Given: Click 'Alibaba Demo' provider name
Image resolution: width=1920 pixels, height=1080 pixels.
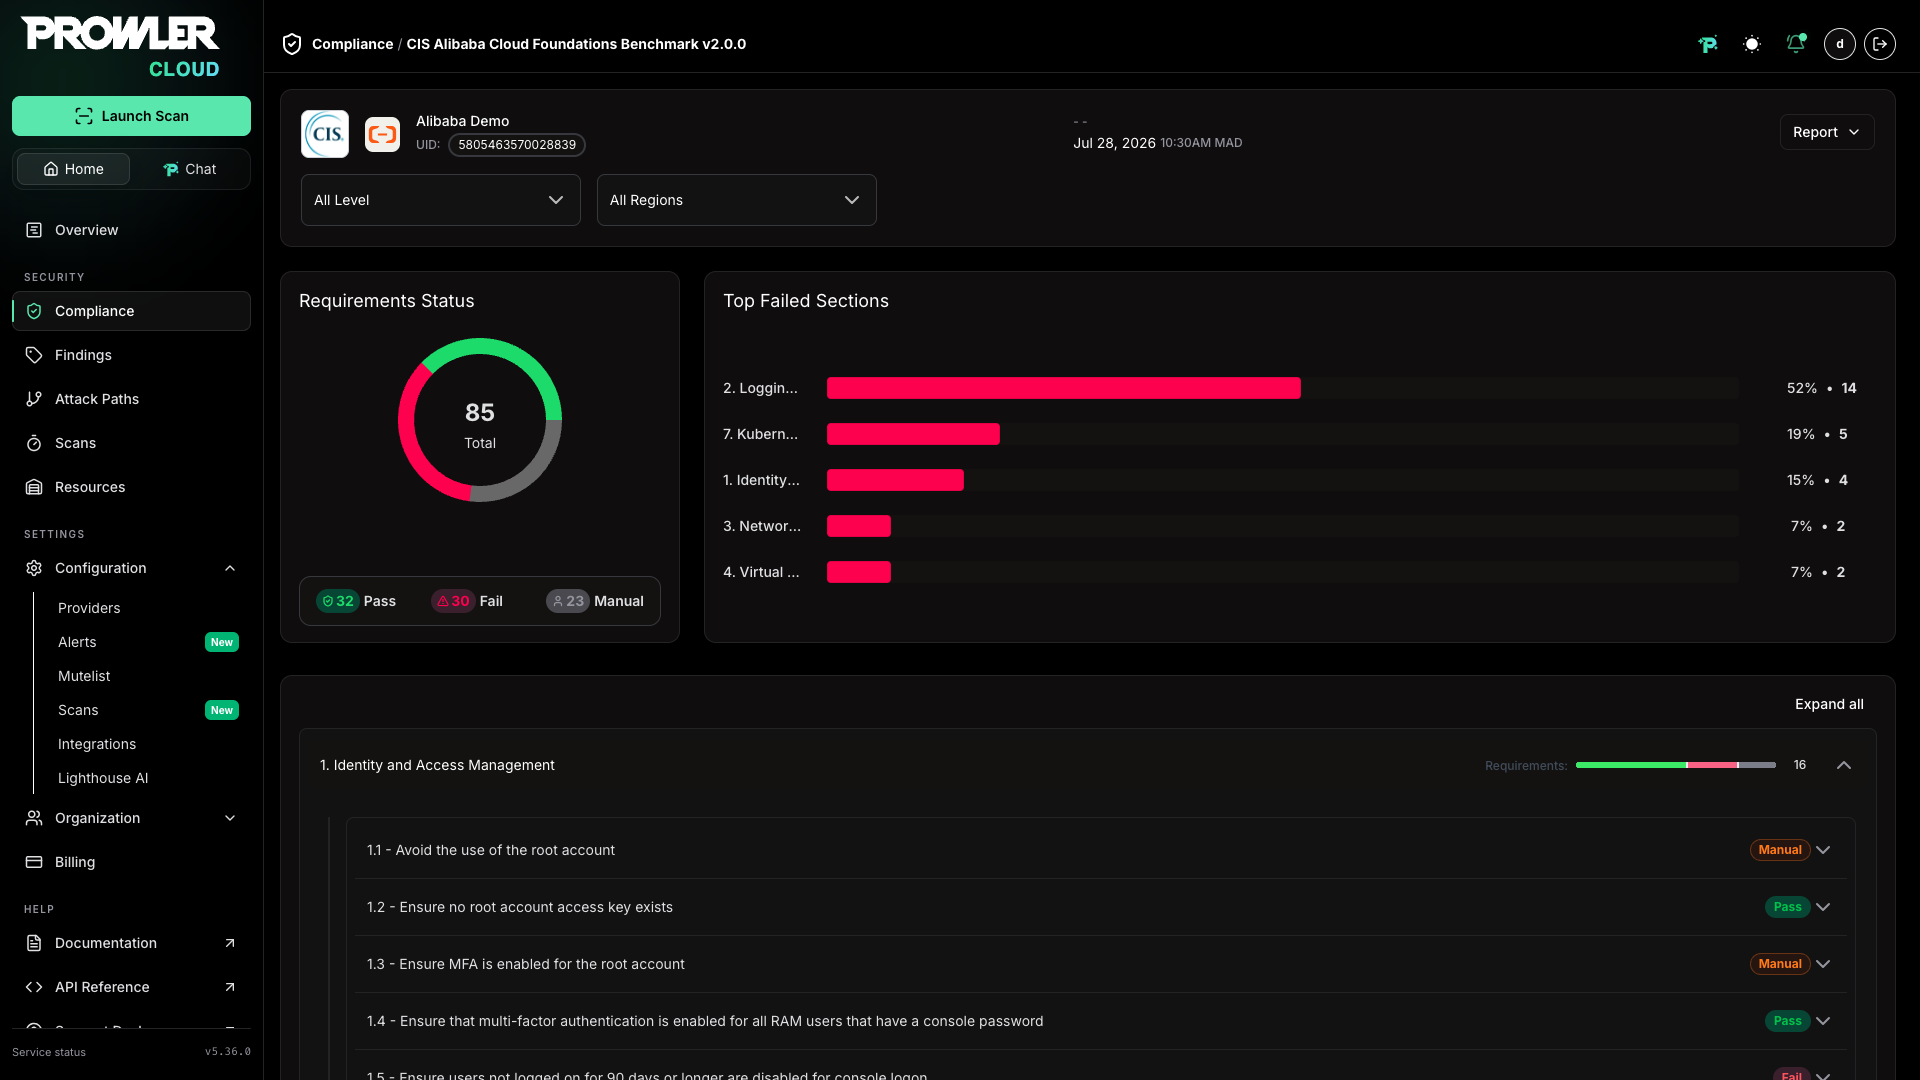Looking at the screenshot, I should coord(462,121).
